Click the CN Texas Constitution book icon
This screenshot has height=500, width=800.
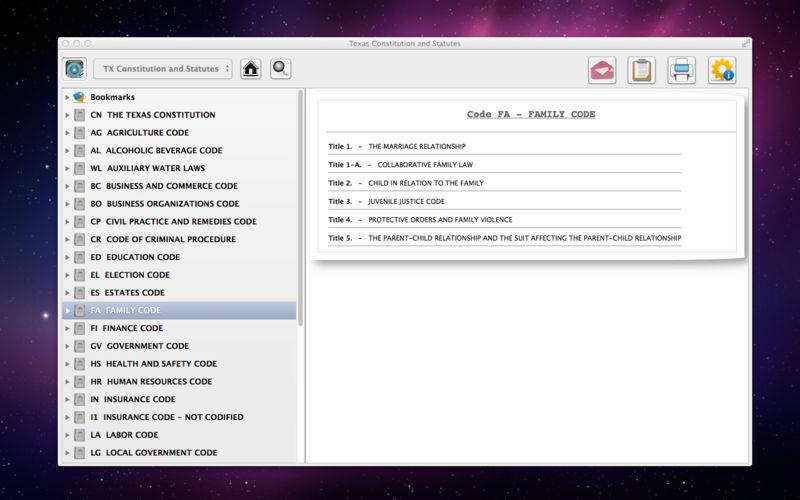(x=80, y=115)
